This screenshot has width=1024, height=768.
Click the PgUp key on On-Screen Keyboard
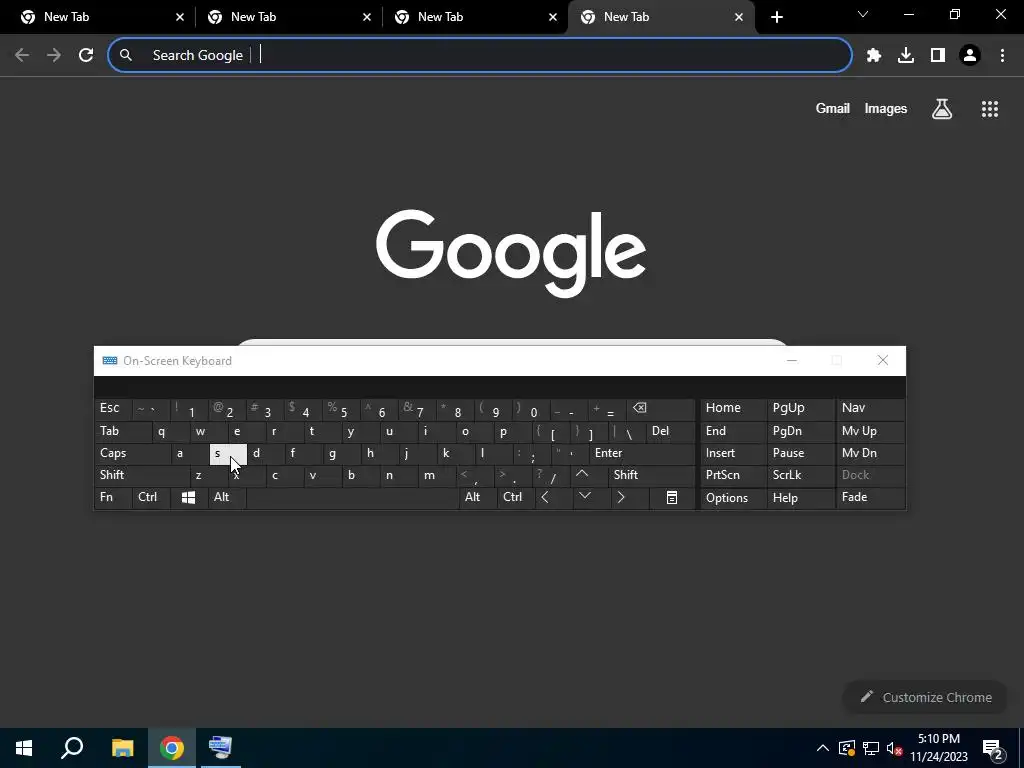(x=799, y=408)
